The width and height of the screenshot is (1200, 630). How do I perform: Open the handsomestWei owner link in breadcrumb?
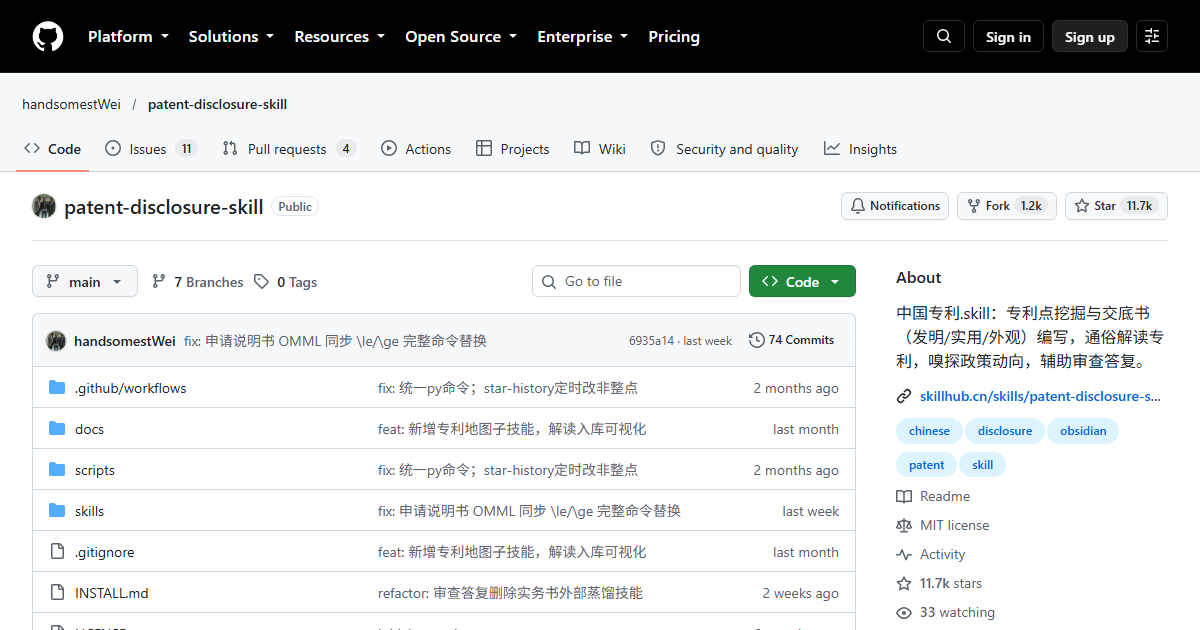(72, 104)
